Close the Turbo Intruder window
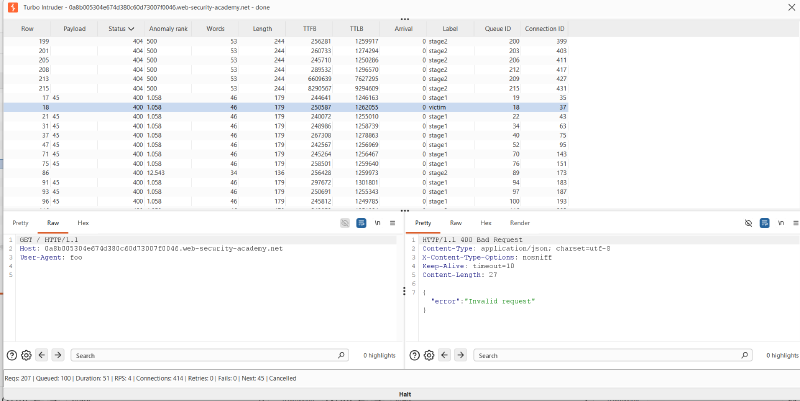 791,7
